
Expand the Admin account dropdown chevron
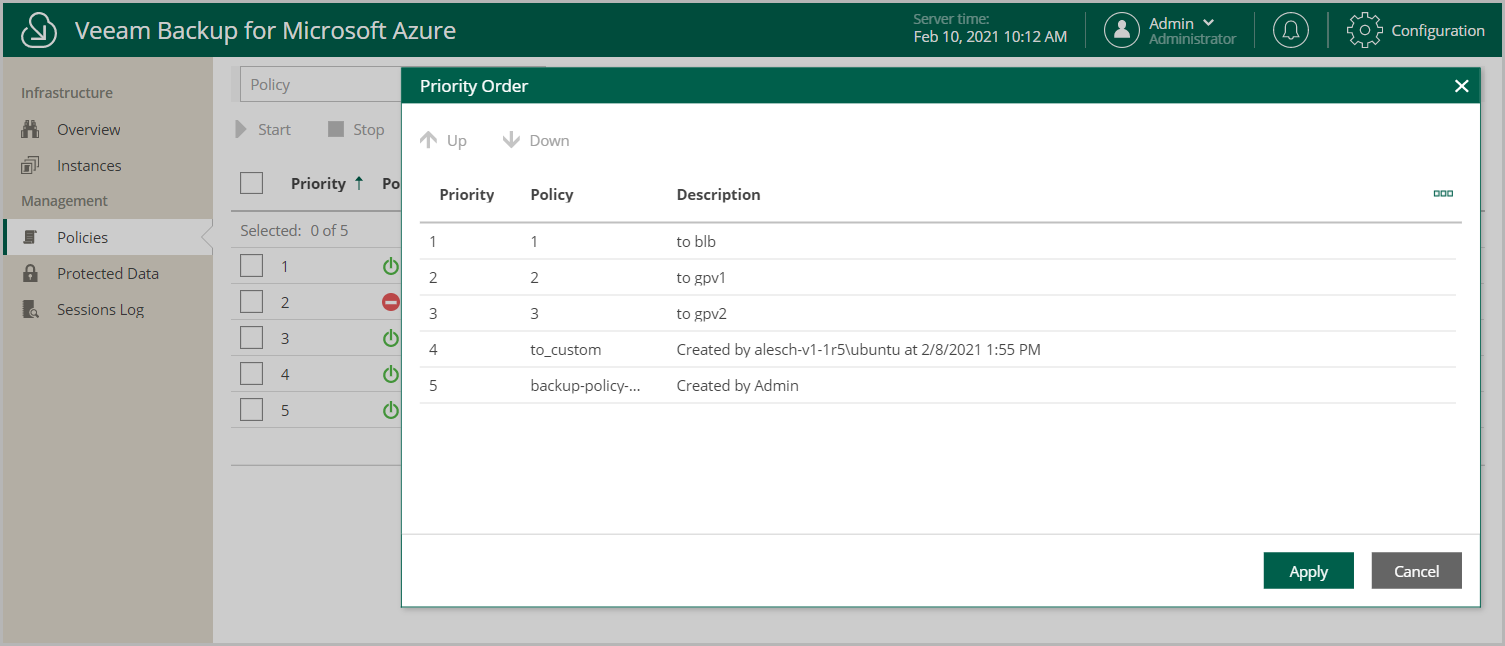(x=1209, y=22)
